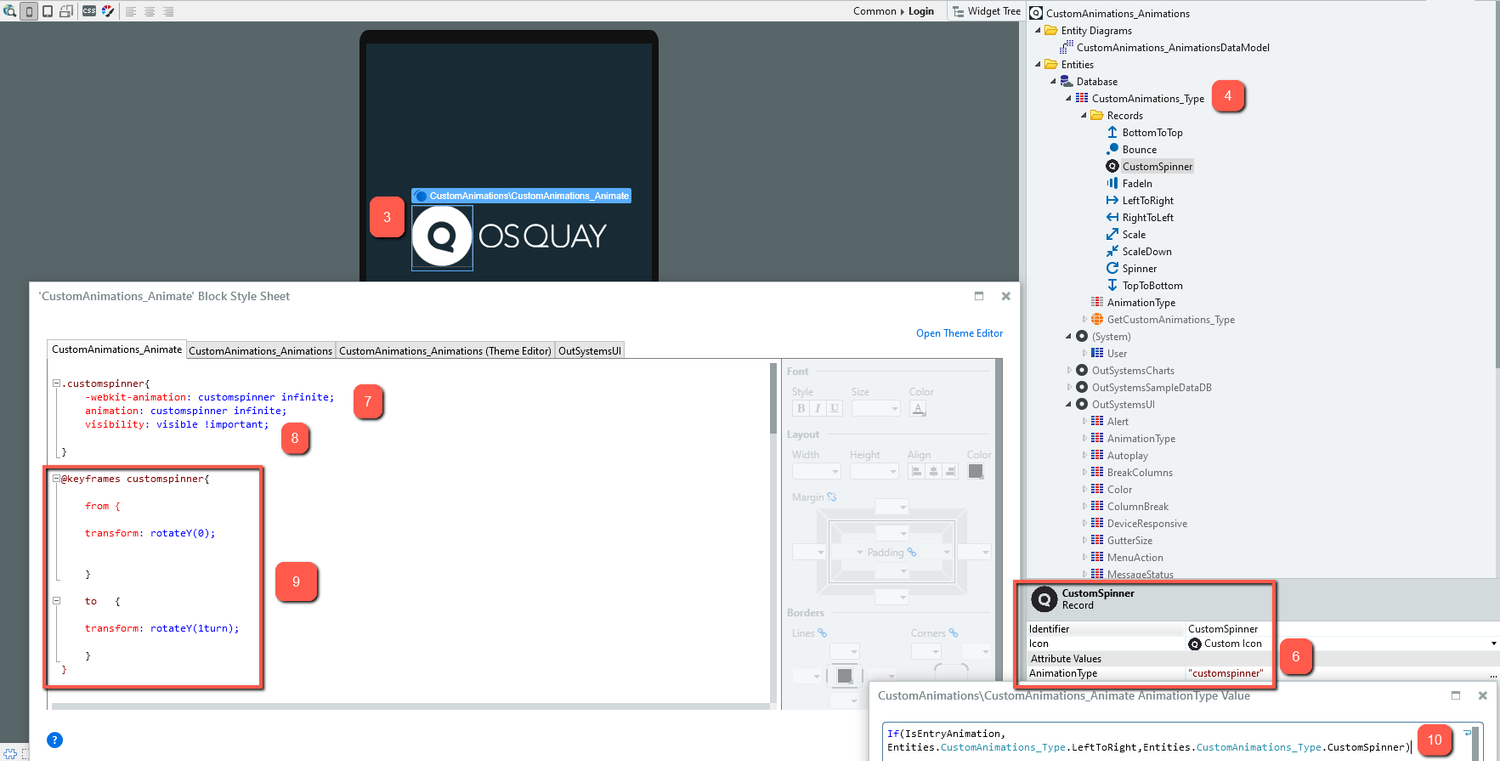The height and width of the screenshot is (761, 1500).
Task: Switch device preview to tablet view
Action: tap(47, 10)
